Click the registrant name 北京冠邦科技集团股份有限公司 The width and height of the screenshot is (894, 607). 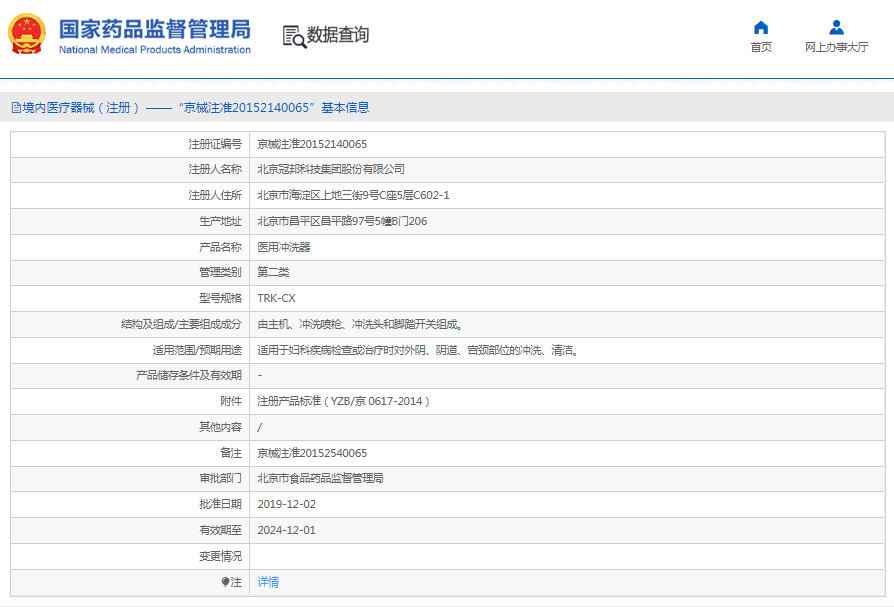pyautogui.click(x=331, y=169)
